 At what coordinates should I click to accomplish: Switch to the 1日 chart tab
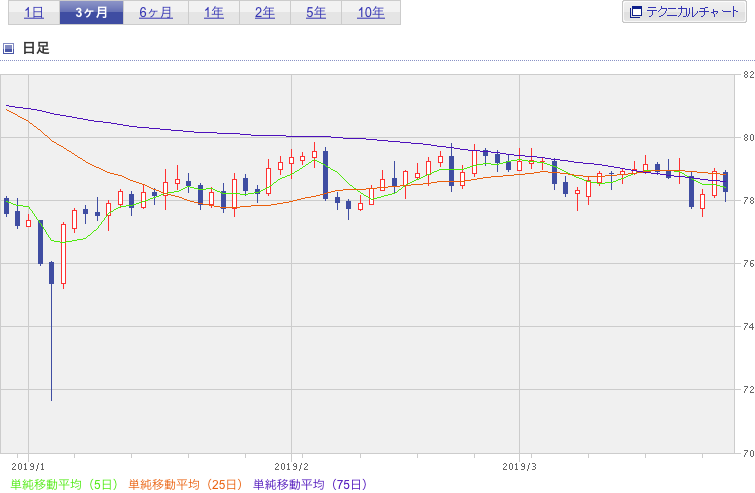pyautogui.click(x=34, y=13)
